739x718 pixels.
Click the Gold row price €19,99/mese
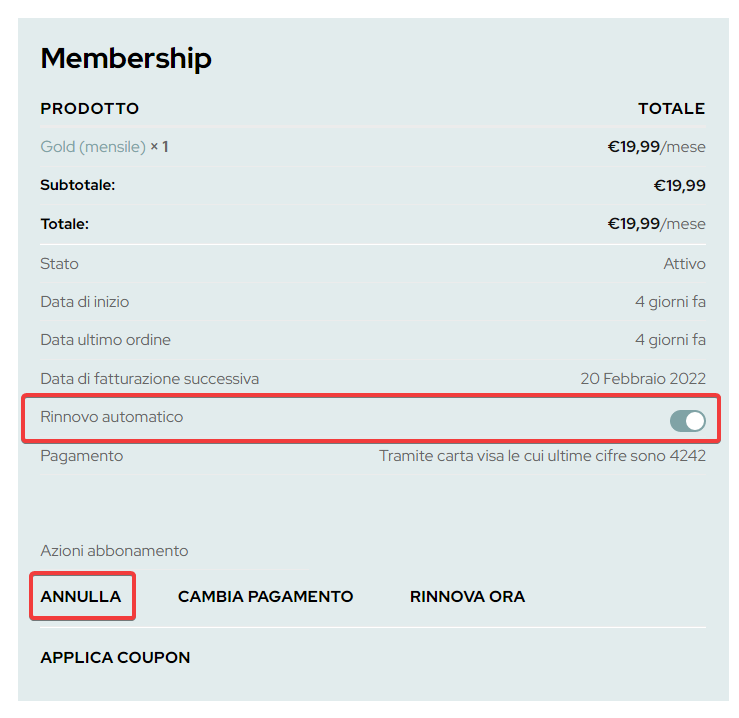tap(656, 147)
